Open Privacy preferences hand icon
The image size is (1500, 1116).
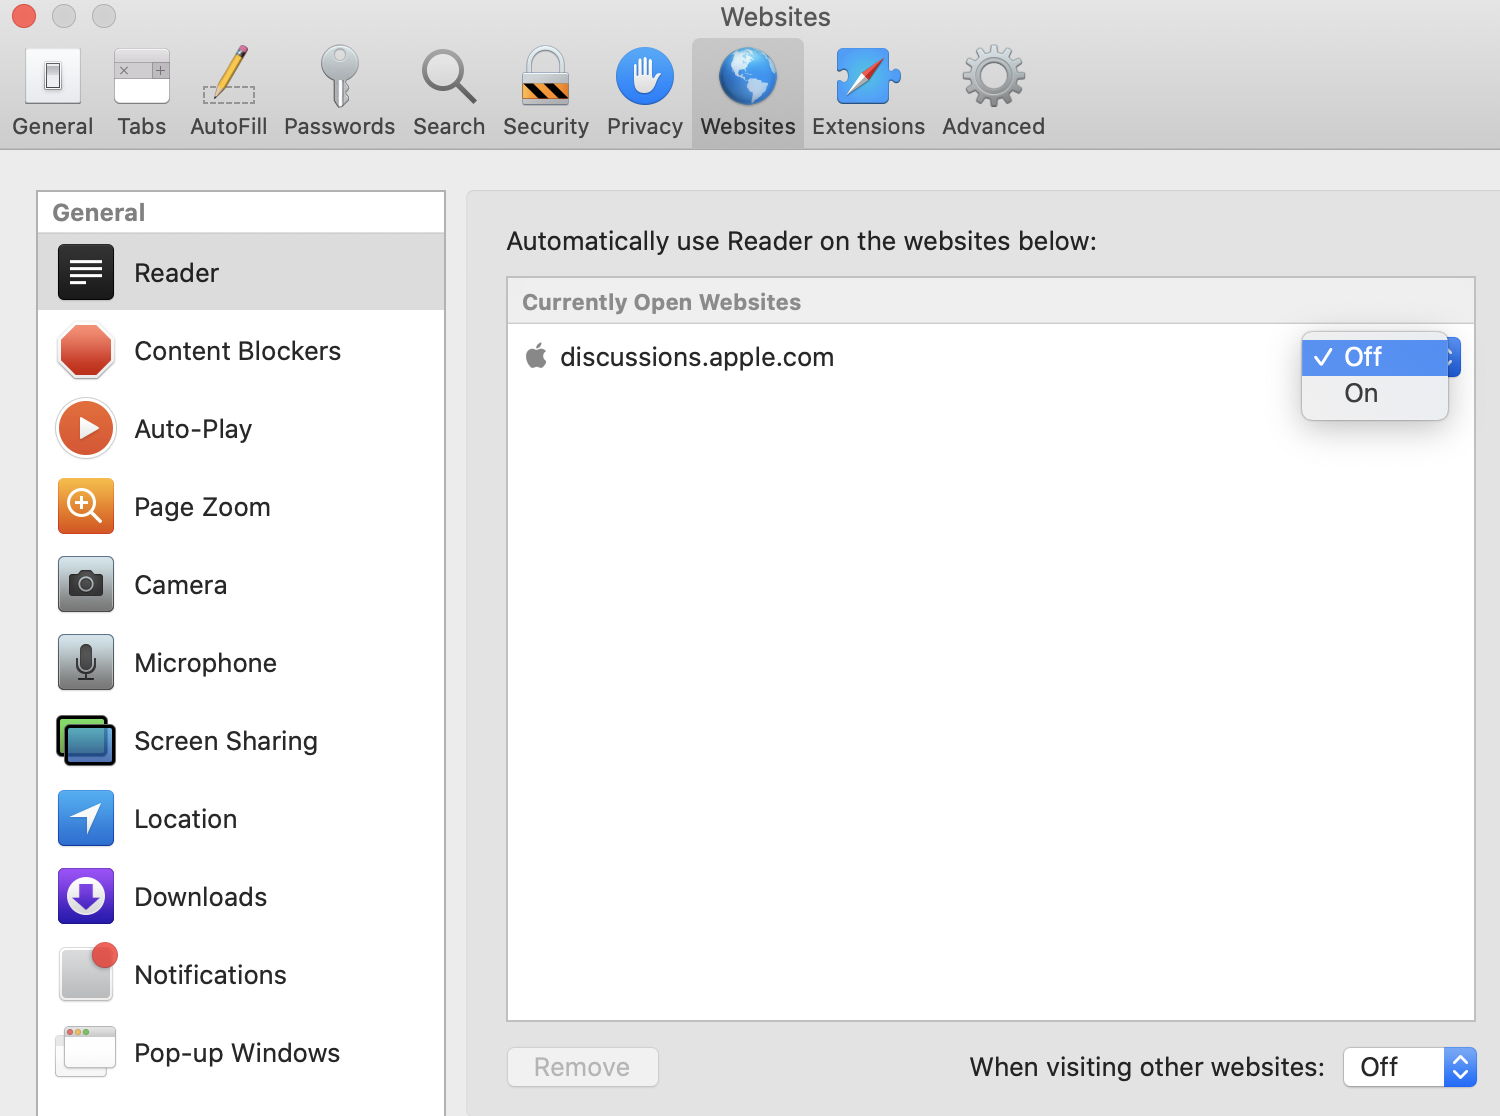tap(644, 77)
